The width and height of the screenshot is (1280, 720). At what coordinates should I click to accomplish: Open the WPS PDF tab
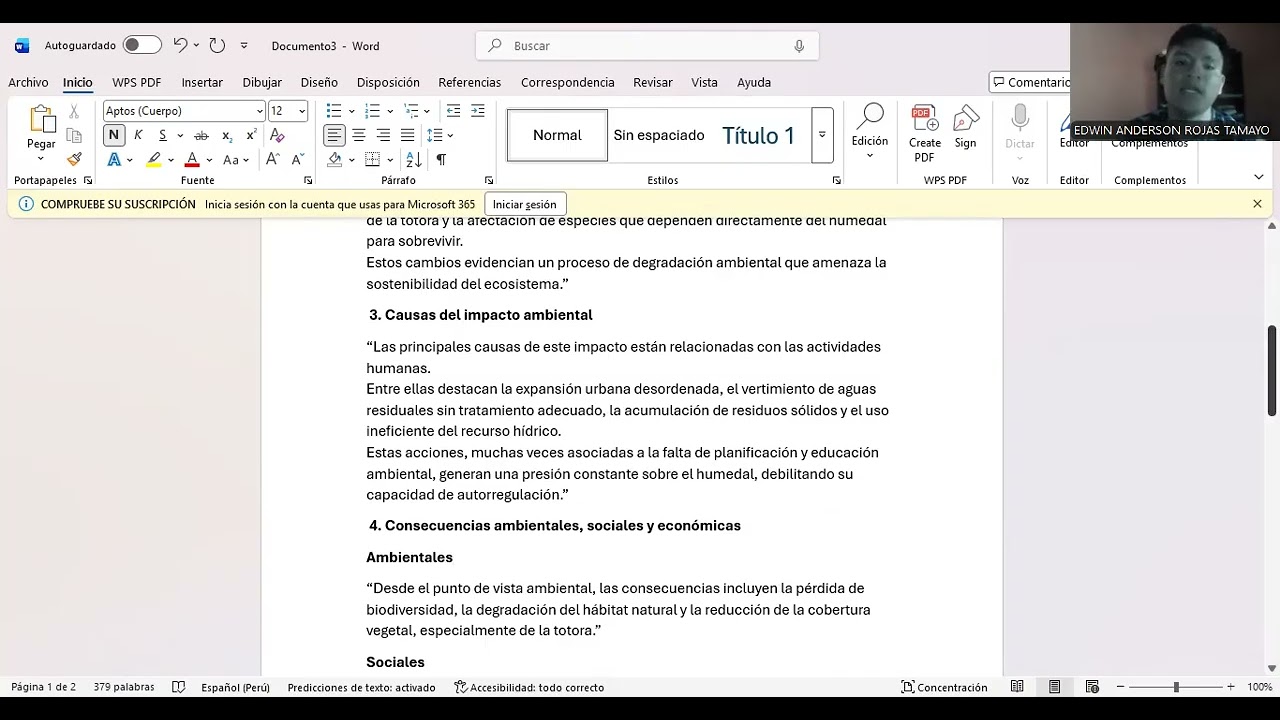[x=136, y=82]
